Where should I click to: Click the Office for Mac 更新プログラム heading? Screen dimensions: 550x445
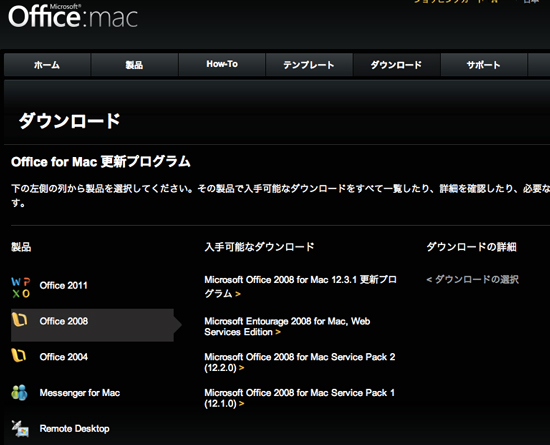coord(101,162)
